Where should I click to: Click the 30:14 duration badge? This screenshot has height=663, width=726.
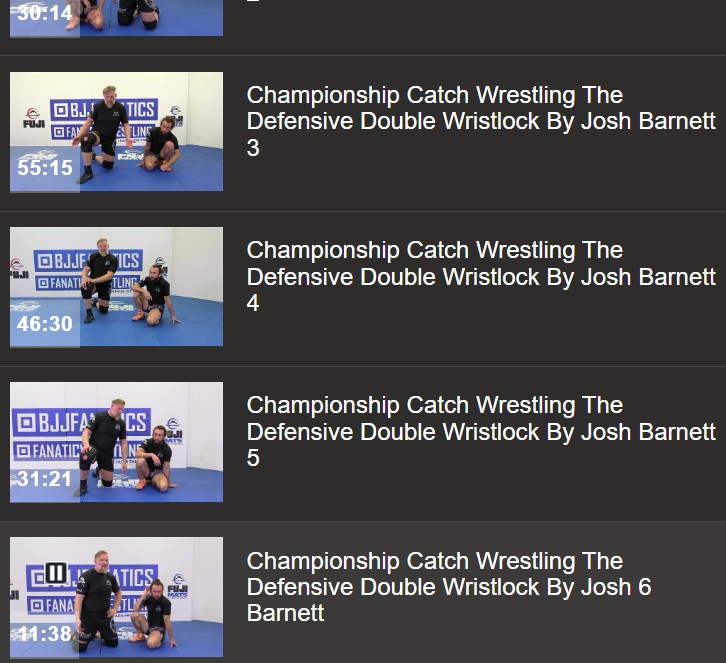(x=45, y=13)
